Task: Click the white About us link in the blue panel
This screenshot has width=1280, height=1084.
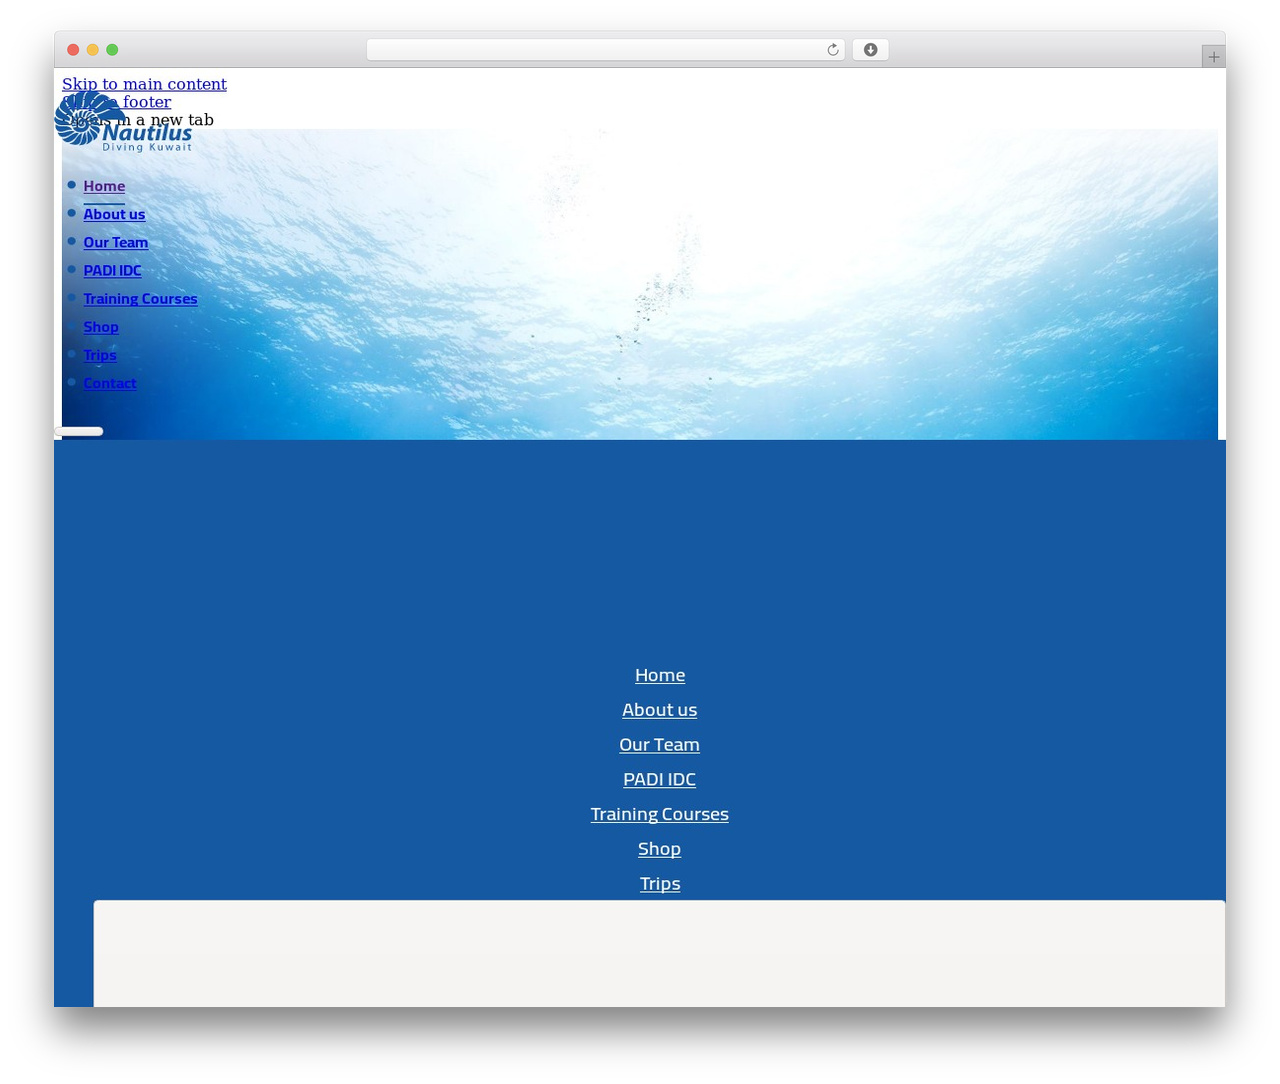Action: point(660,710)
